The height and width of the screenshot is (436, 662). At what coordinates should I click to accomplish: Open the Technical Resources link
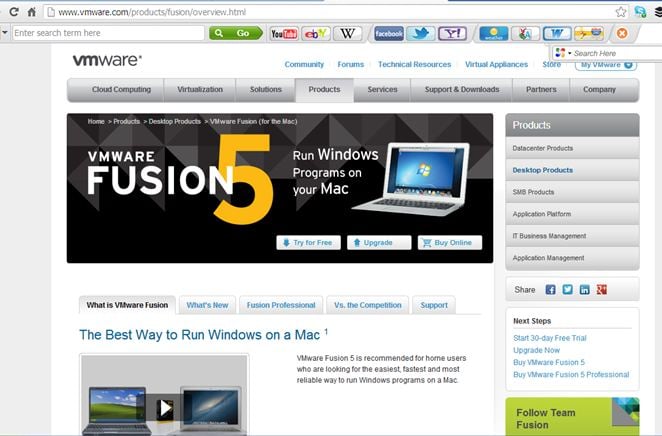coord(415,65)
